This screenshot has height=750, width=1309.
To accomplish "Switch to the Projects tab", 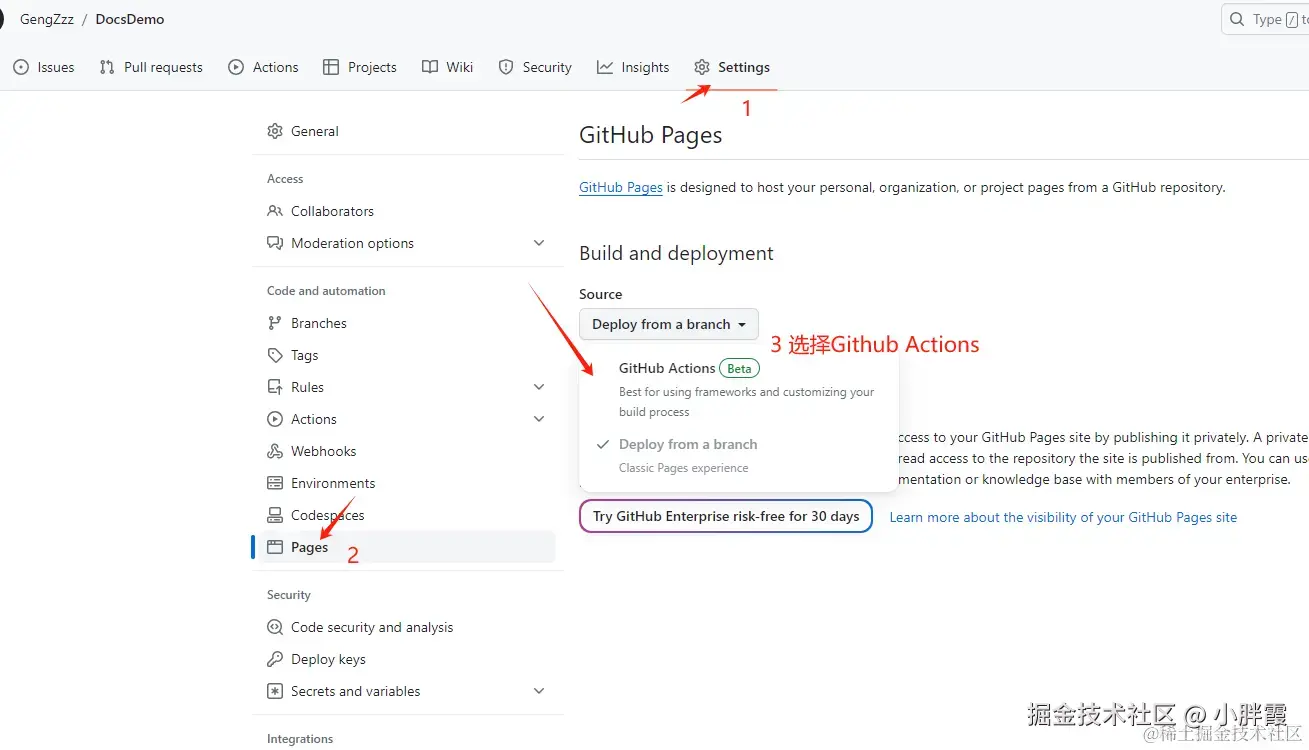I will (x=360, y=67).
